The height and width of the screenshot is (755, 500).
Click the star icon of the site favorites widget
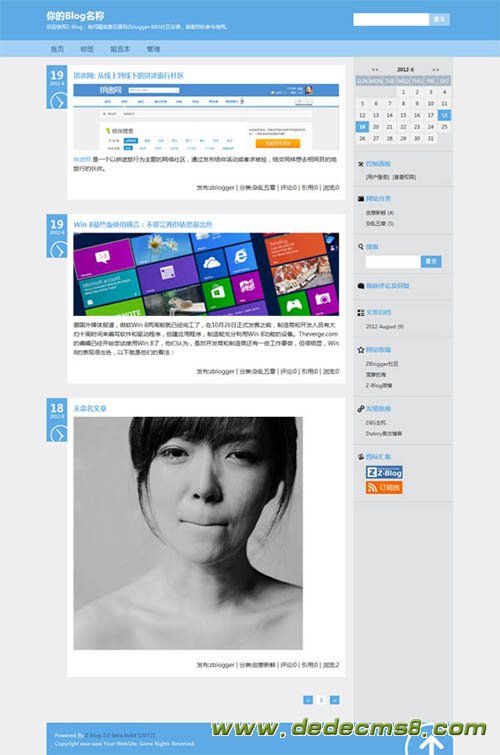click(361, 350)
